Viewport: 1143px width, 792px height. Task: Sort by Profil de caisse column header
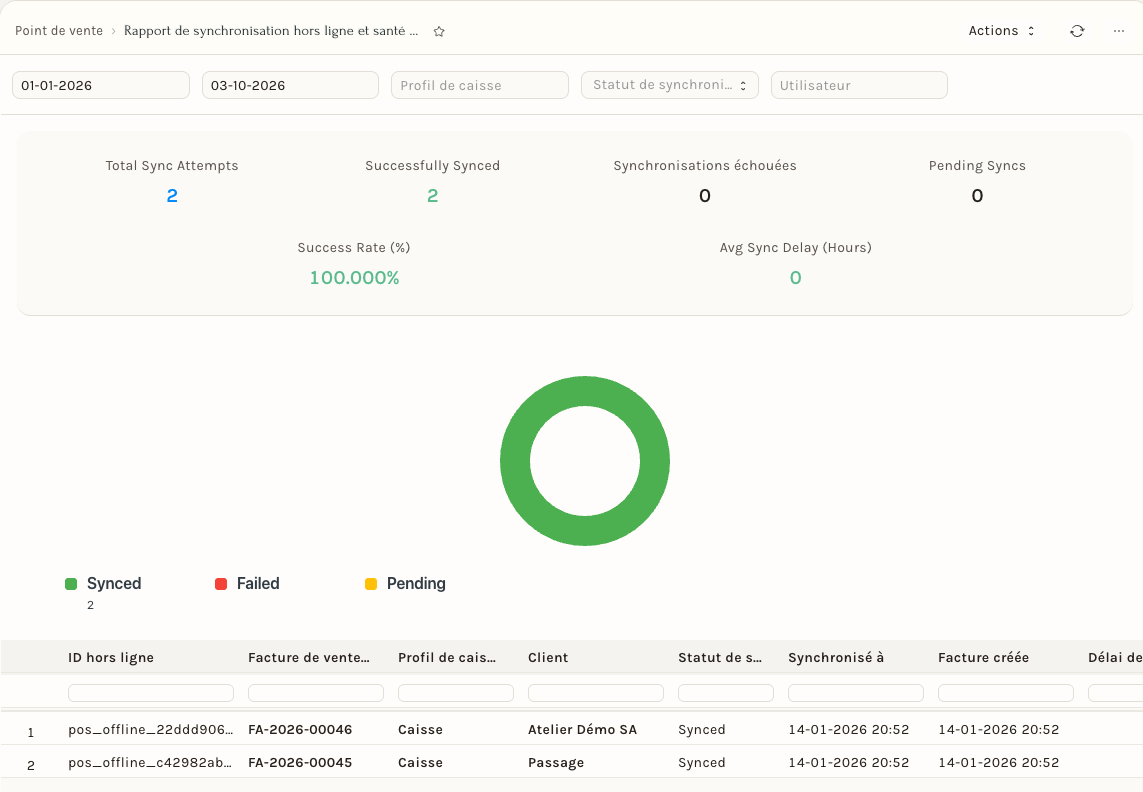tap(447, 657)
